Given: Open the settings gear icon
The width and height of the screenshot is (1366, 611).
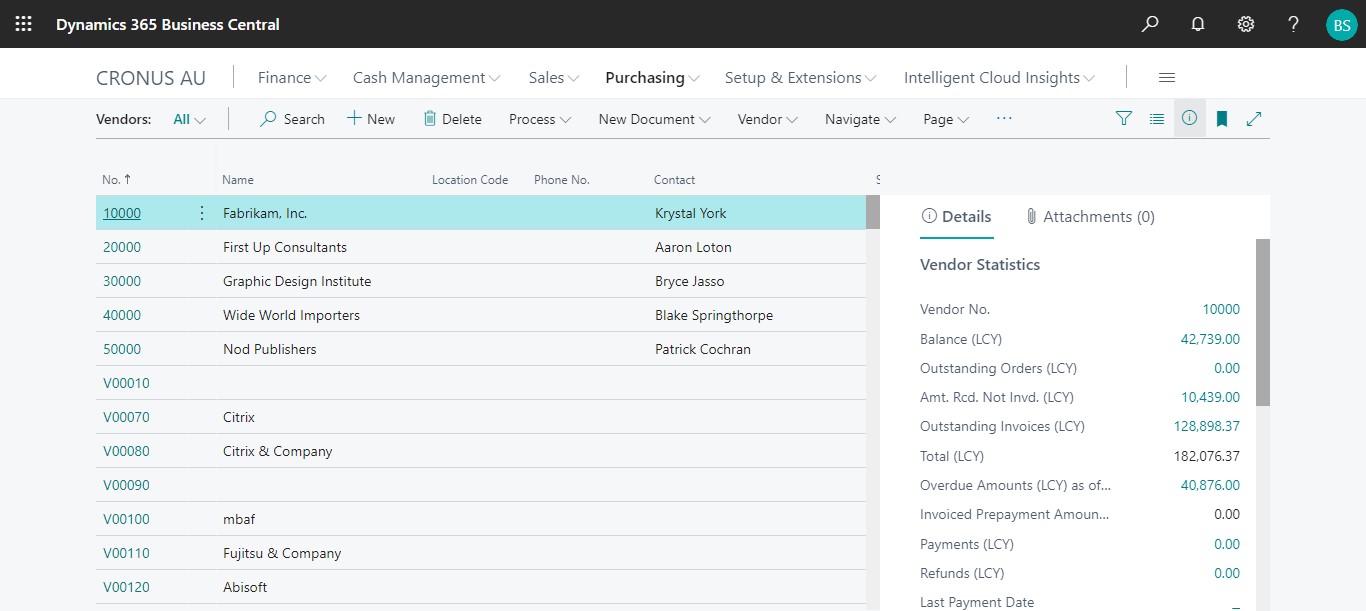Looking at the screenshot, I should (x=1246, y=24).
